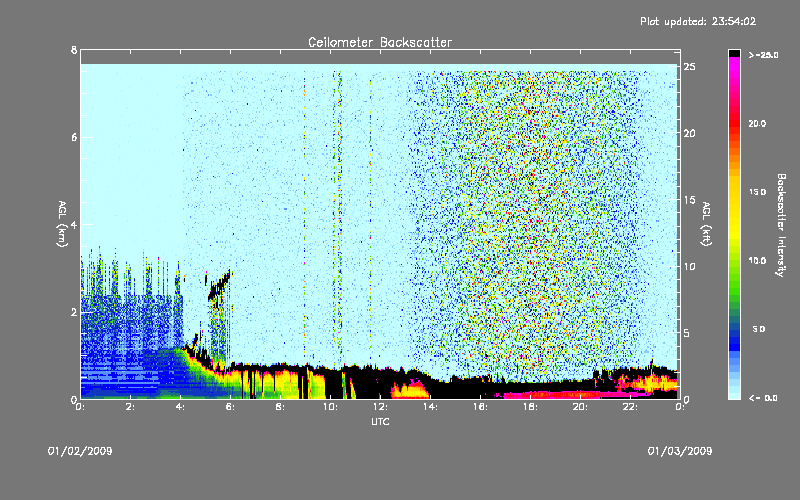Click the "Ceilometer Backscatter" plot title
Viewport: 800px width, 500px height.
click(380, 42)
